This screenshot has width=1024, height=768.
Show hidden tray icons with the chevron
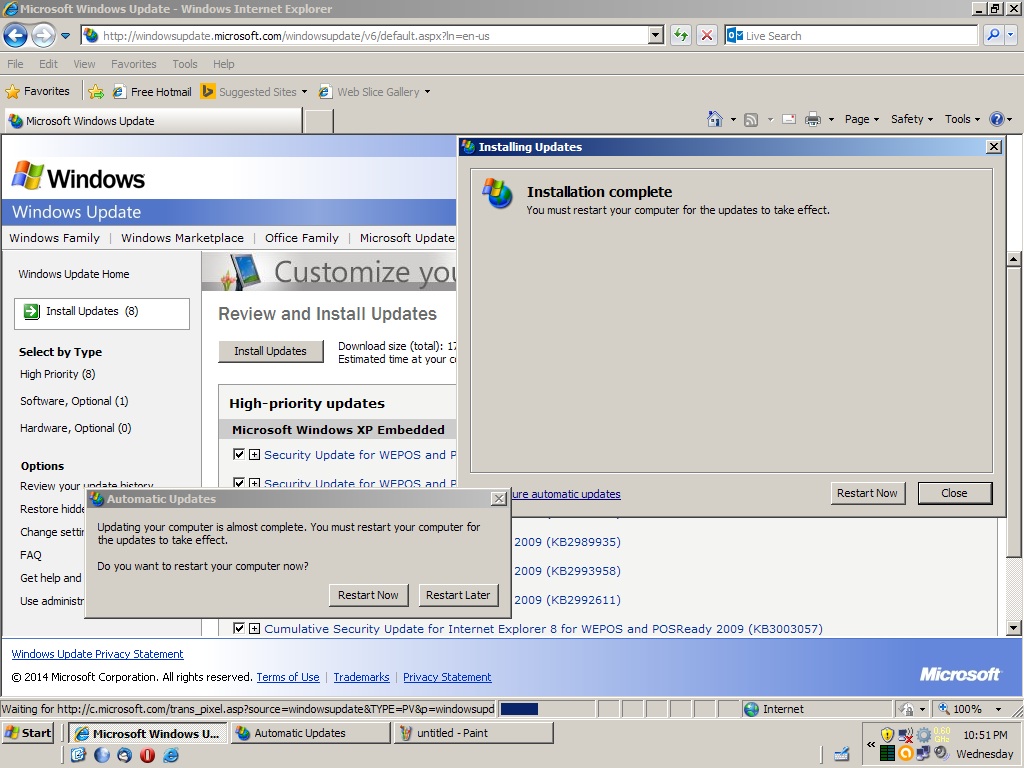[871, 744]
